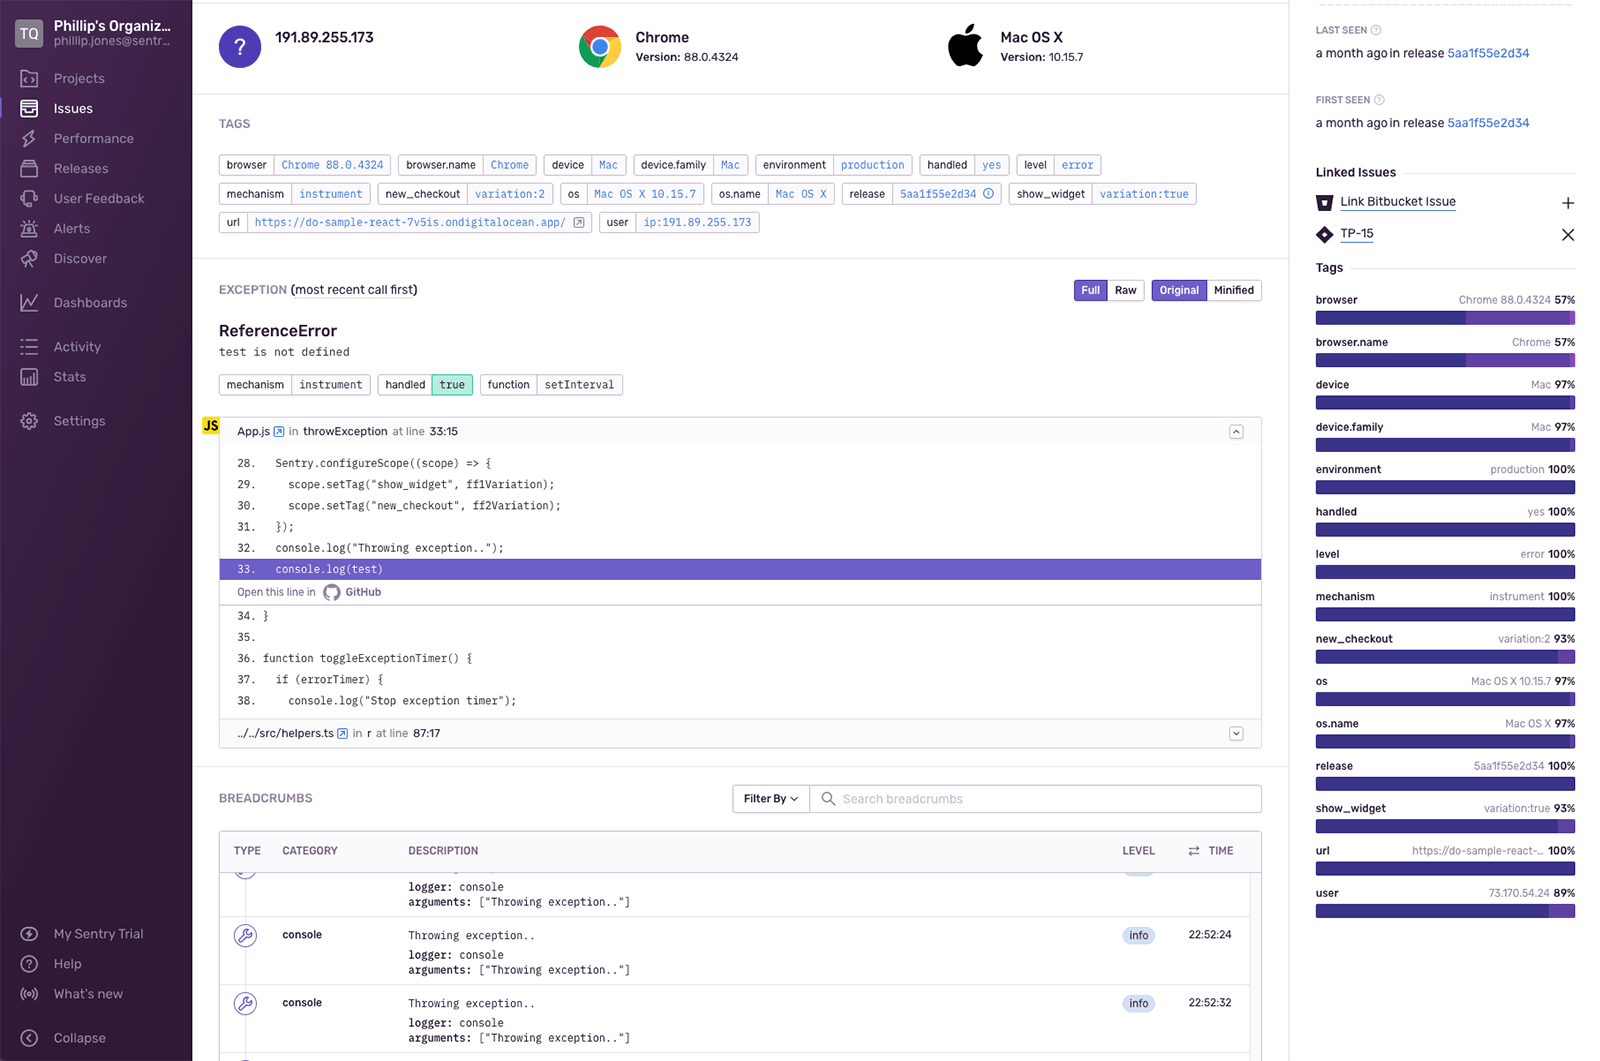Viewport: 1600px width, 1061px height.
Task: Open the Issues section in the sidebar
Action: (x=71, y=108)
